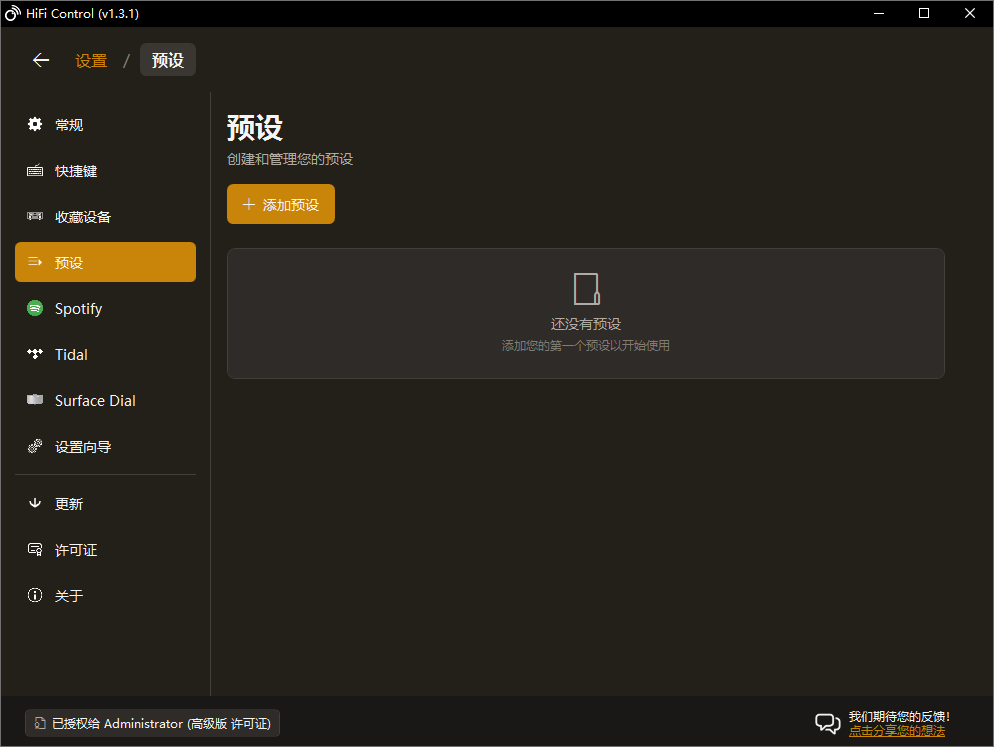Select the Tidal icon in the sidebar

(x=34, y=354)
